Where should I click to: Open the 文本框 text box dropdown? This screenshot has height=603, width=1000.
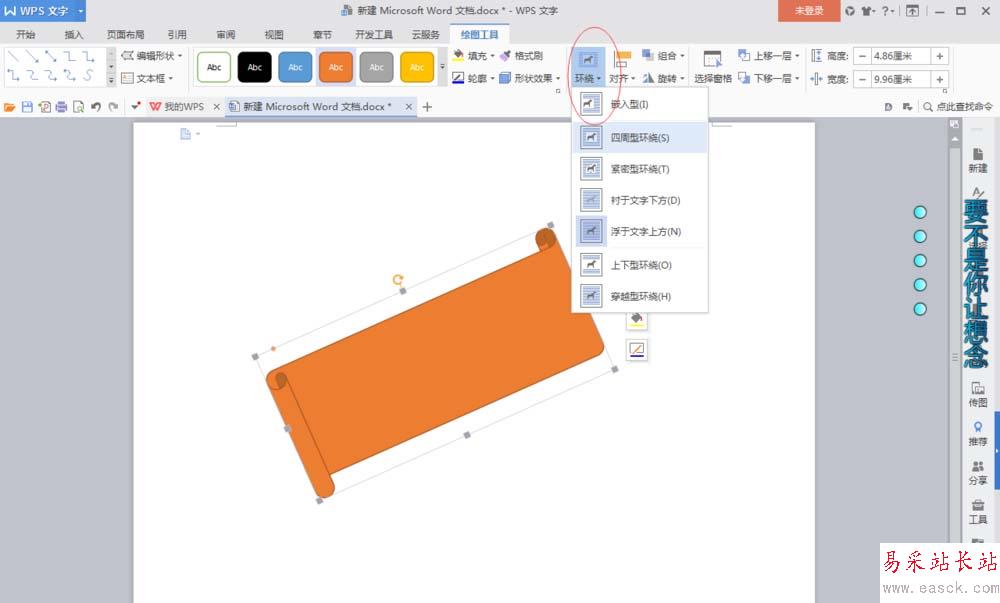[147, 78]
